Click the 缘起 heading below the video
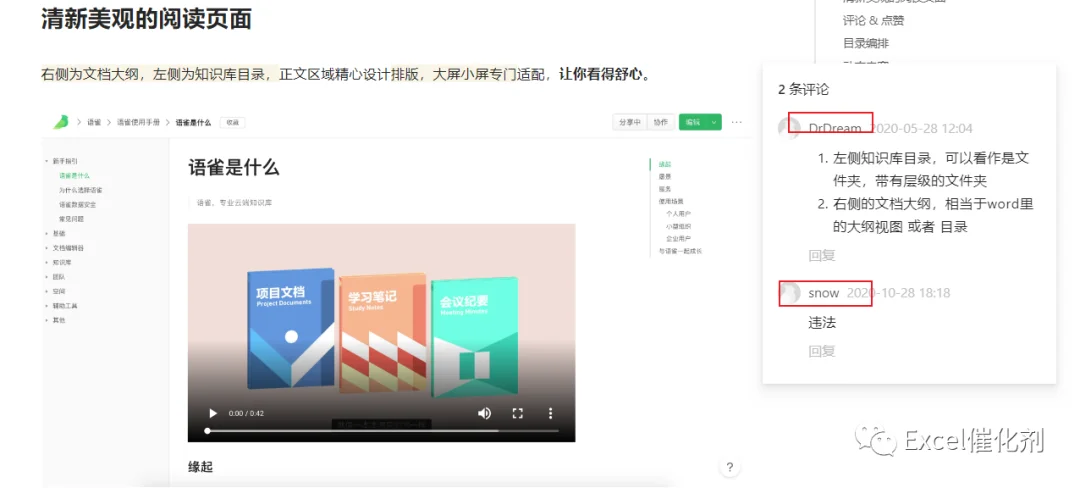1080x488 pixels. (200, 467)
